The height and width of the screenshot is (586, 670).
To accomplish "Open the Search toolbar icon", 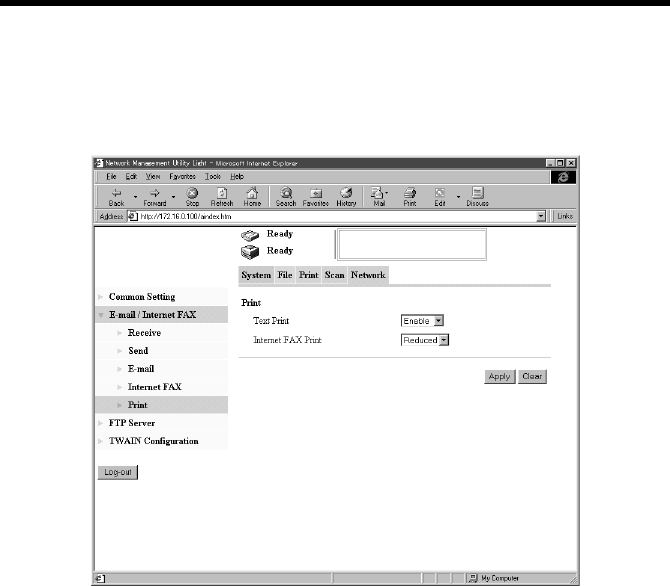I will tap(286, 197).
